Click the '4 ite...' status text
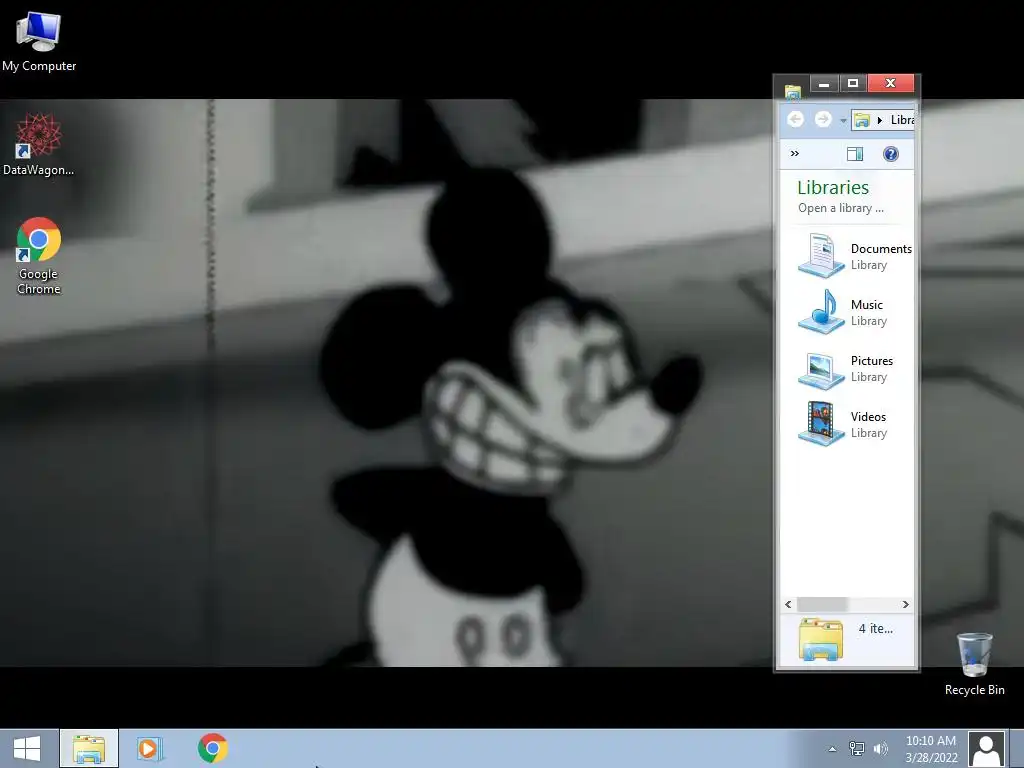 point(875,628)
